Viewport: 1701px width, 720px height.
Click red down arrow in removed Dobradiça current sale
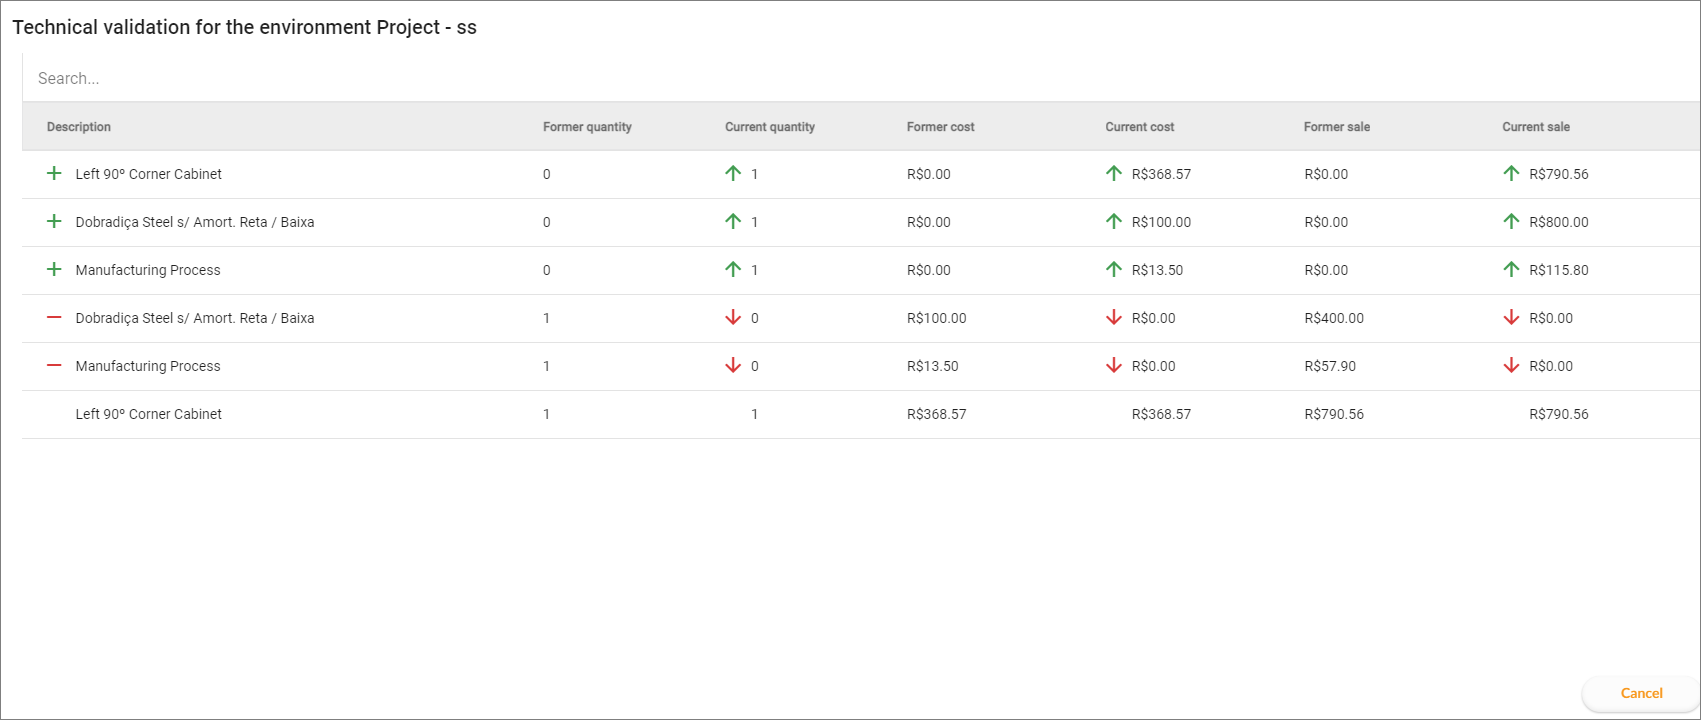tap(1511, 317)
